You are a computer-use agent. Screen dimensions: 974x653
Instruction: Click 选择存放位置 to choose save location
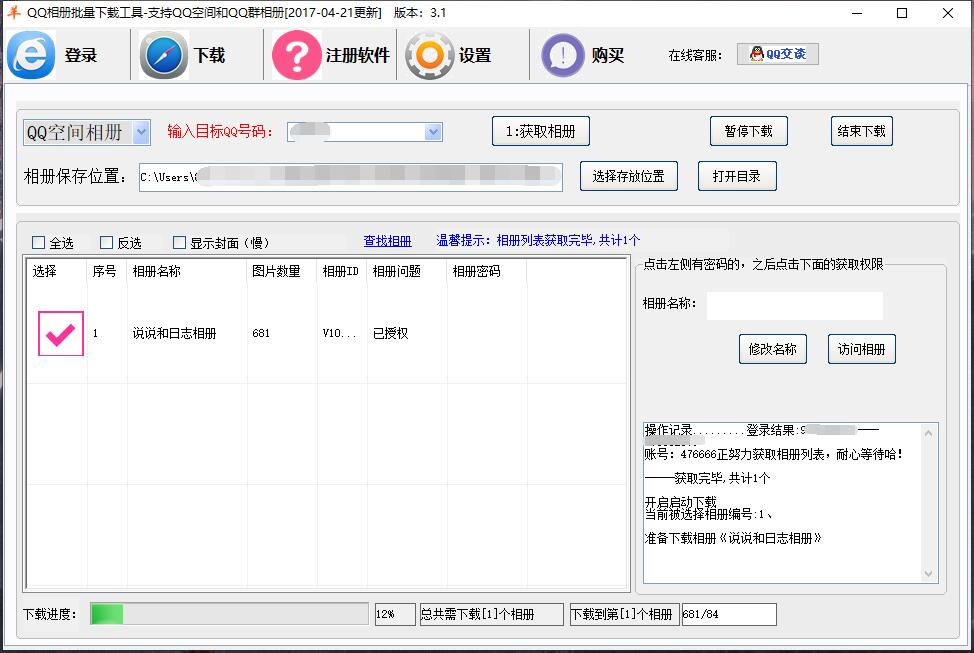point(628,176)
